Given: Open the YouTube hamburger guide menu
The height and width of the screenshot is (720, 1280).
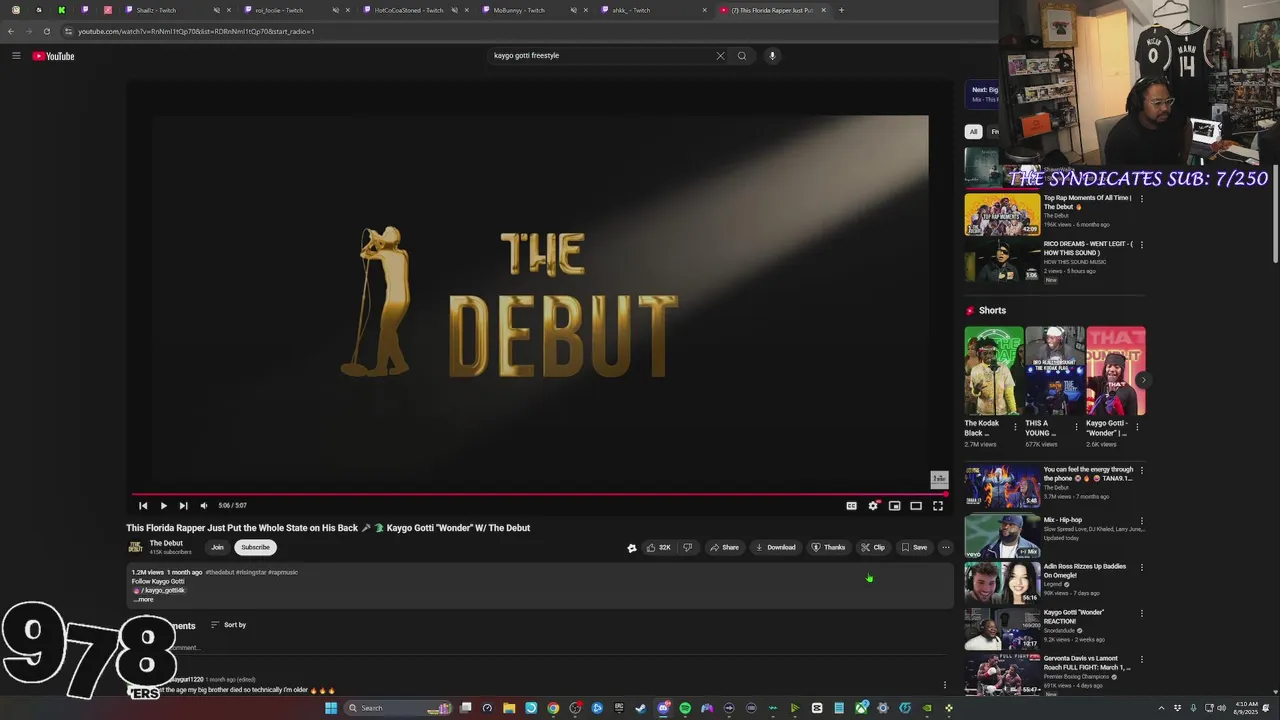Looking at the screenshot, I should [x=16, y=56].
